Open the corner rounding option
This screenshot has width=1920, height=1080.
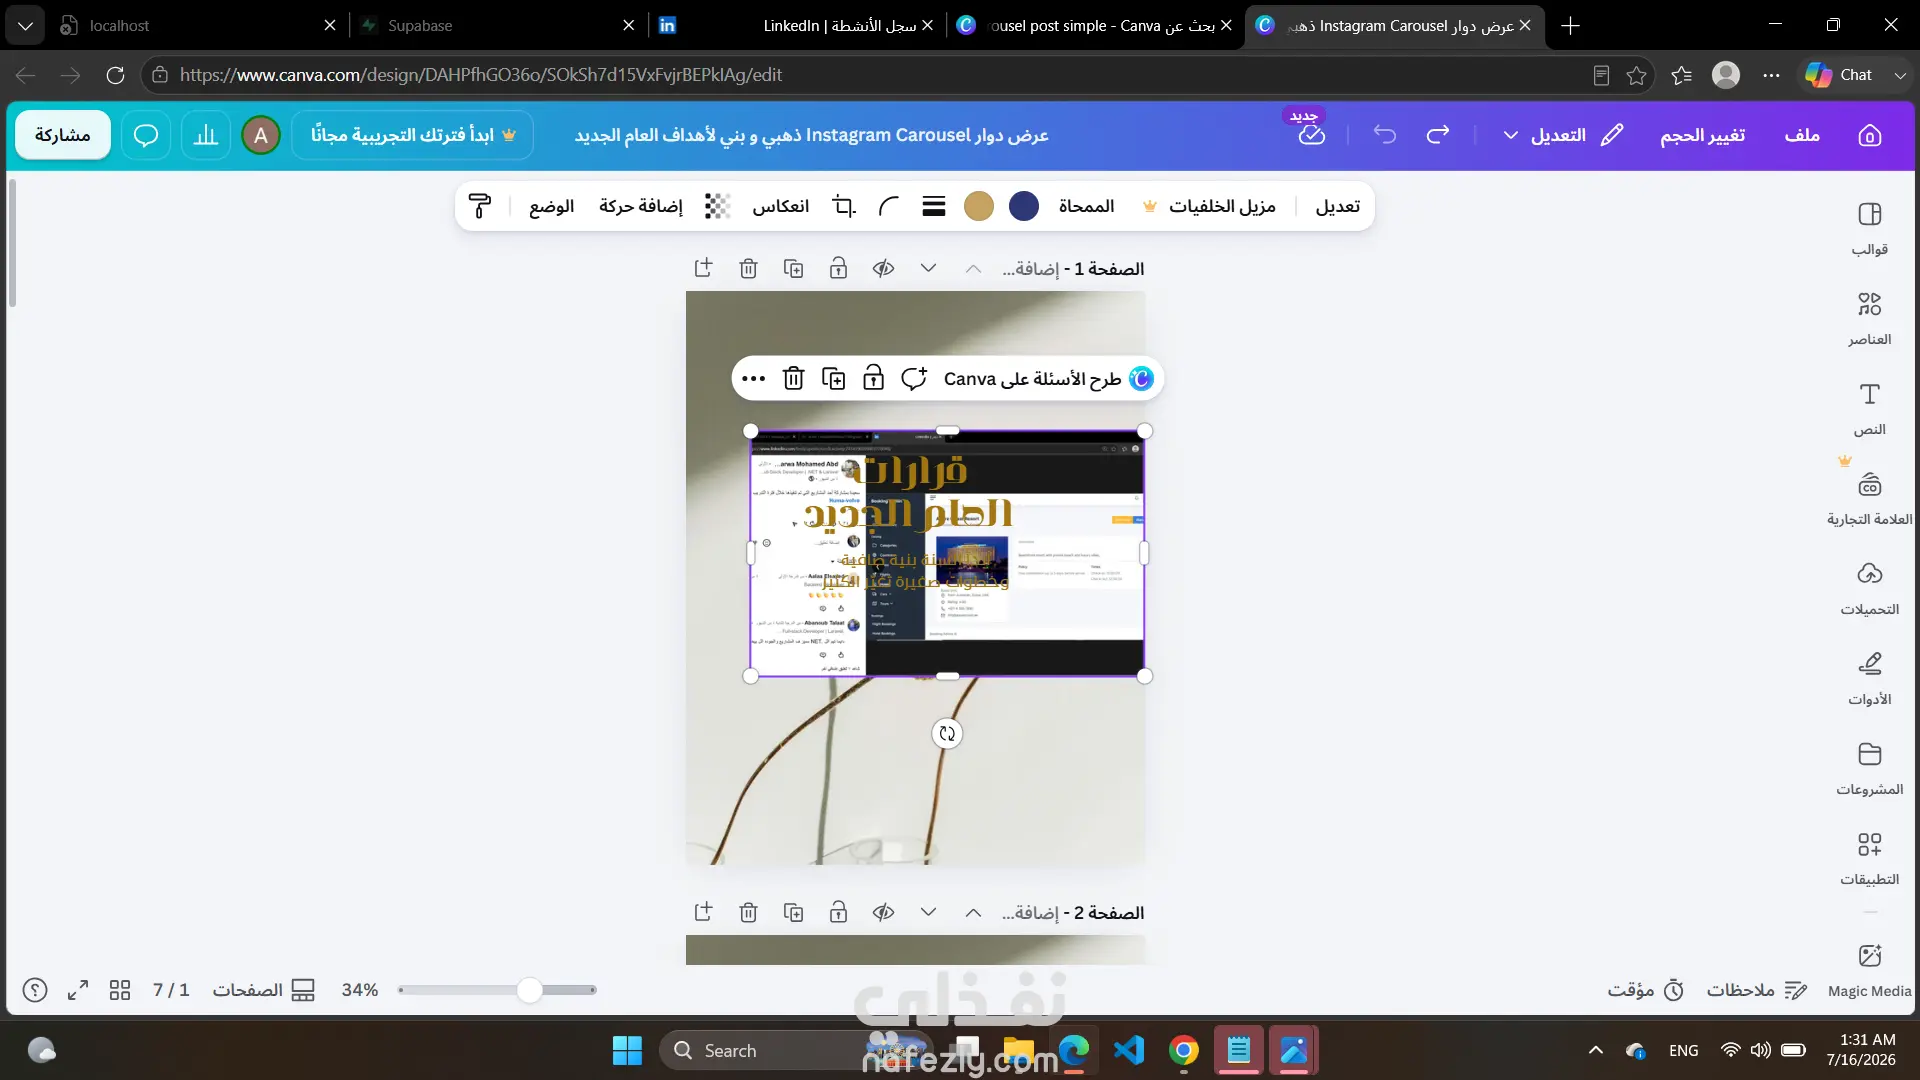(x=889, y=206)
